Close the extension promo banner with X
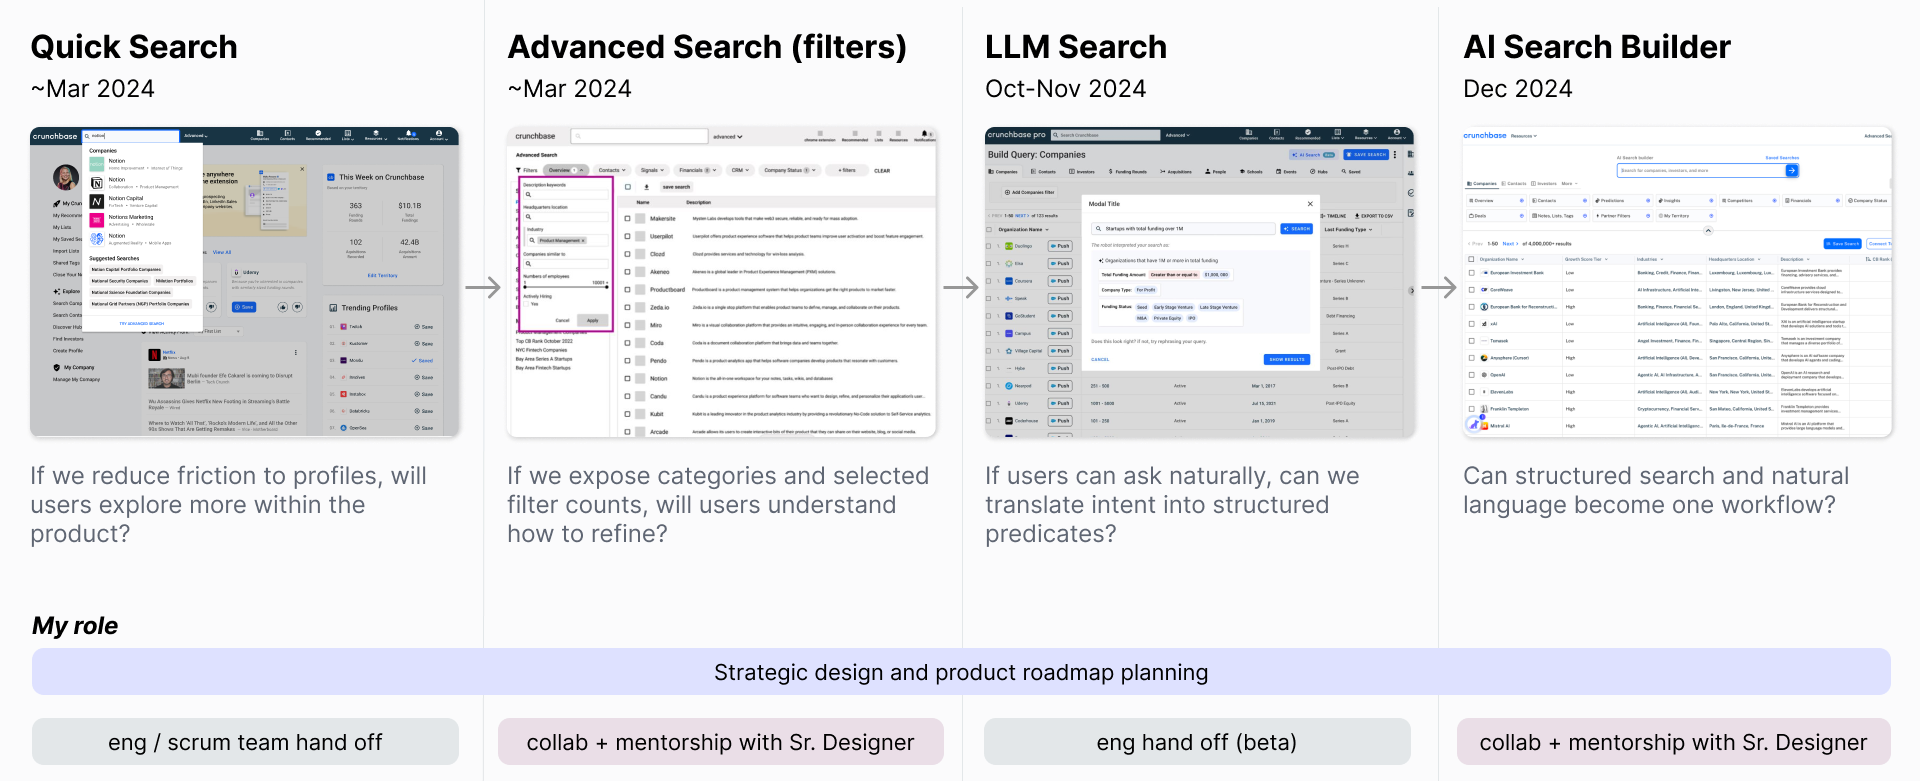Image resolution: width=1920 pixels, height=781 pixels. (x=303, y=169)
